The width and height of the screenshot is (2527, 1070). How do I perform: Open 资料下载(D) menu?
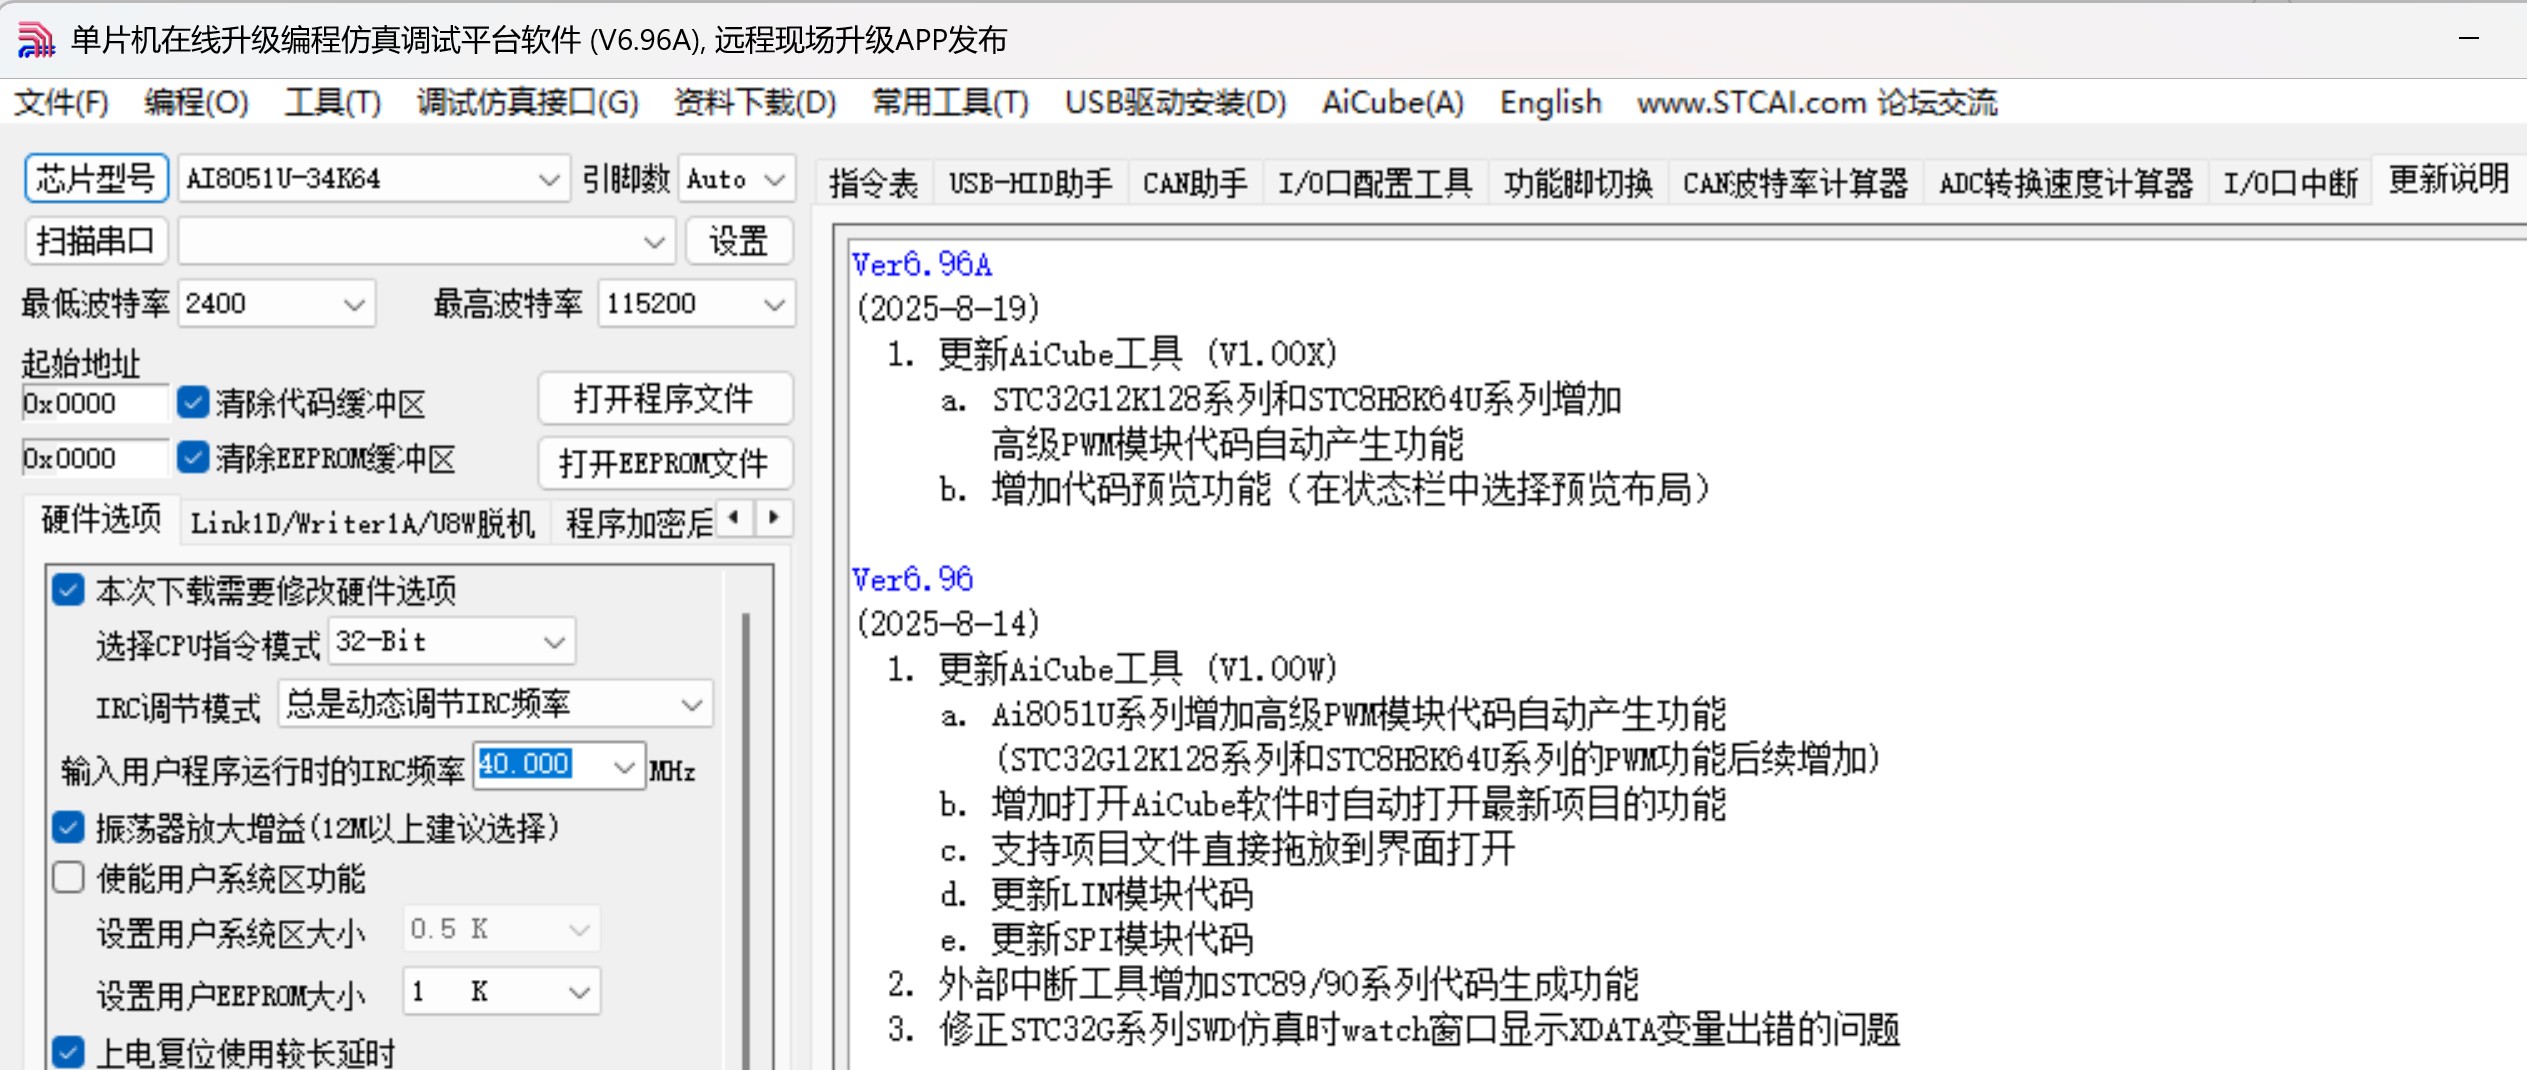(755, 102)
